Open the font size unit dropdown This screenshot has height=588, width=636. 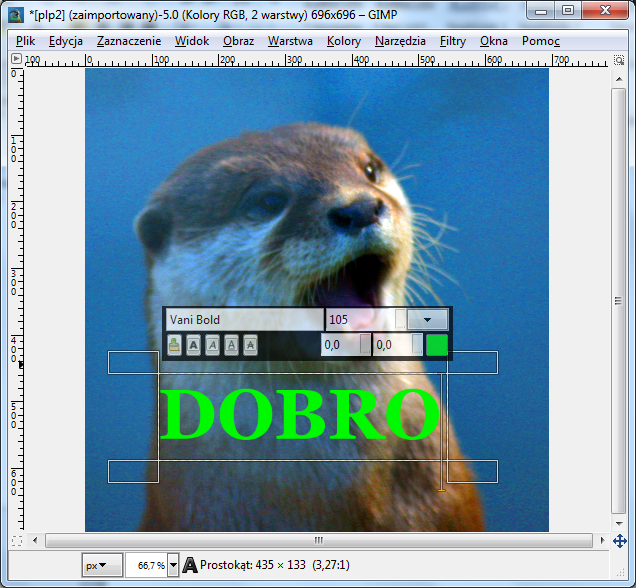click(428, 320)
